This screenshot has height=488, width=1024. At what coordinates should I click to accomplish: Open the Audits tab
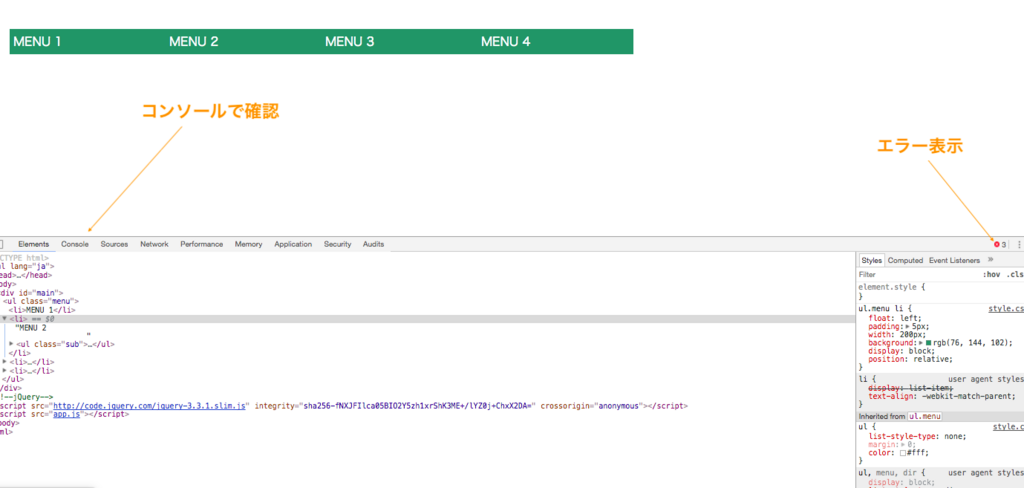point(374,244)
